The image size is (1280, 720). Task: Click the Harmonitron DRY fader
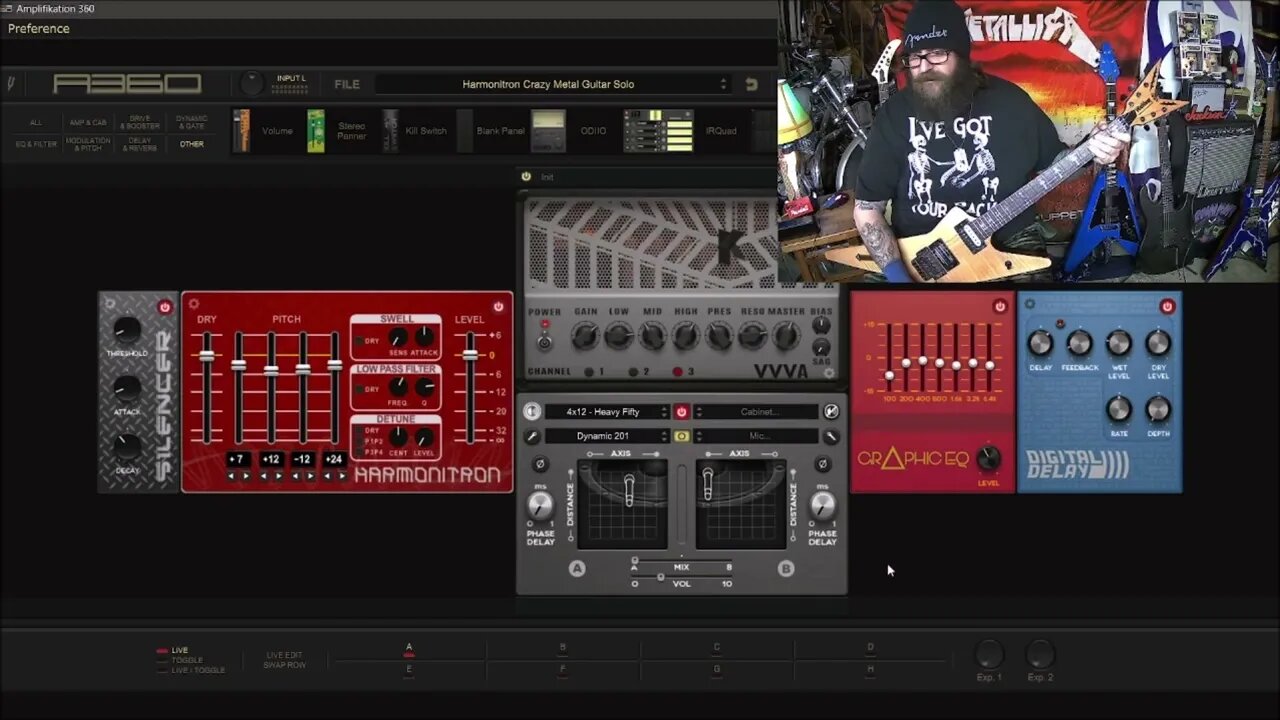pos(207,356)
